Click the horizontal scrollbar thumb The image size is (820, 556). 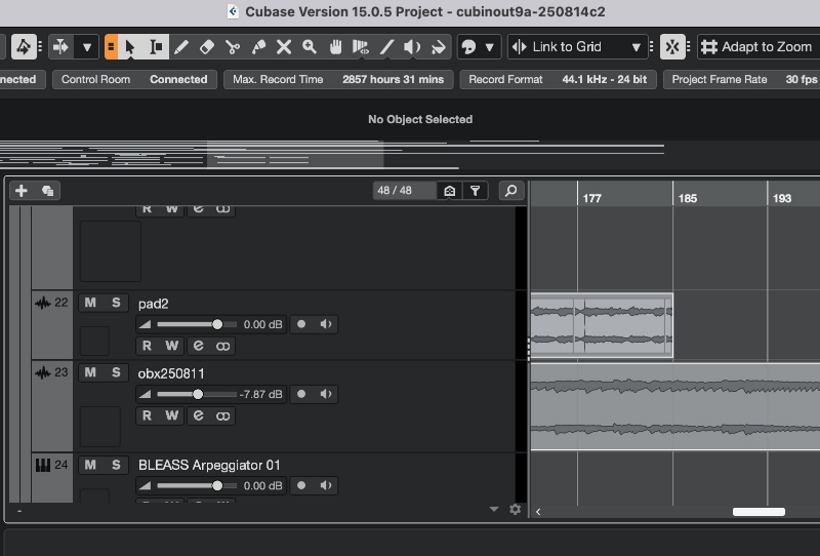(x=759, y=512)
